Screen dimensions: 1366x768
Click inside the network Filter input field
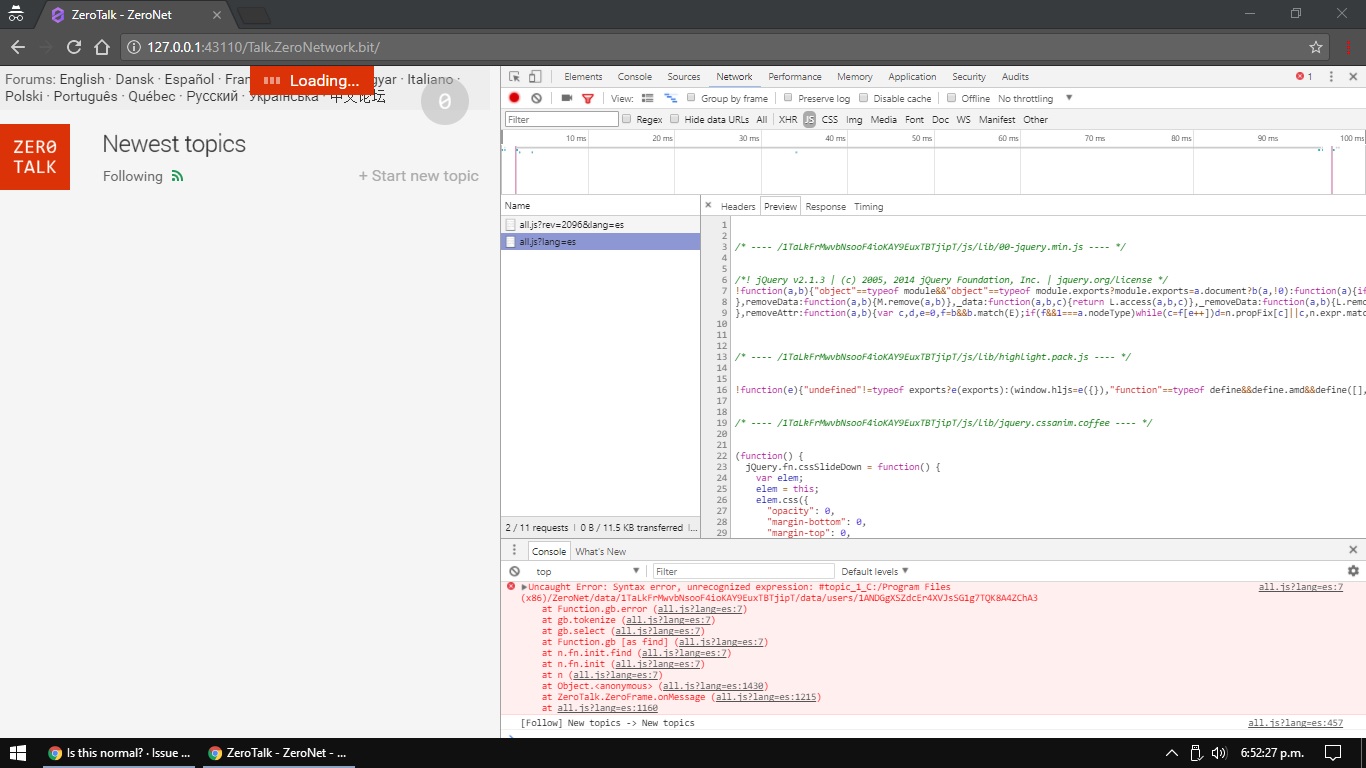coord(560,119)
